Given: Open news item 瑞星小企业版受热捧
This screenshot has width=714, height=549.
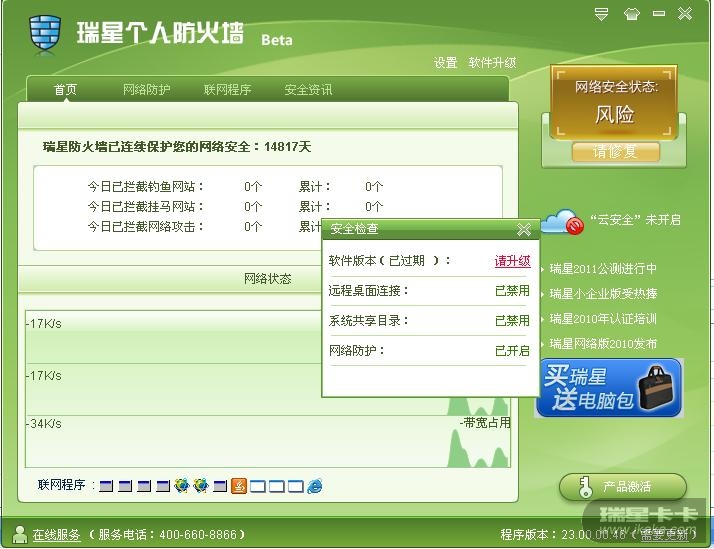Looking at the screenshot, I should pos(603,294).
